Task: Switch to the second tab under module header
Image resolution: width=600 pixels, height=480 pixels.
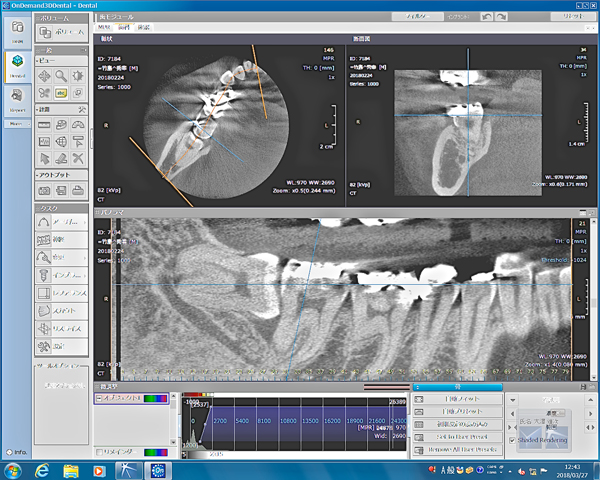Action: 125,28
